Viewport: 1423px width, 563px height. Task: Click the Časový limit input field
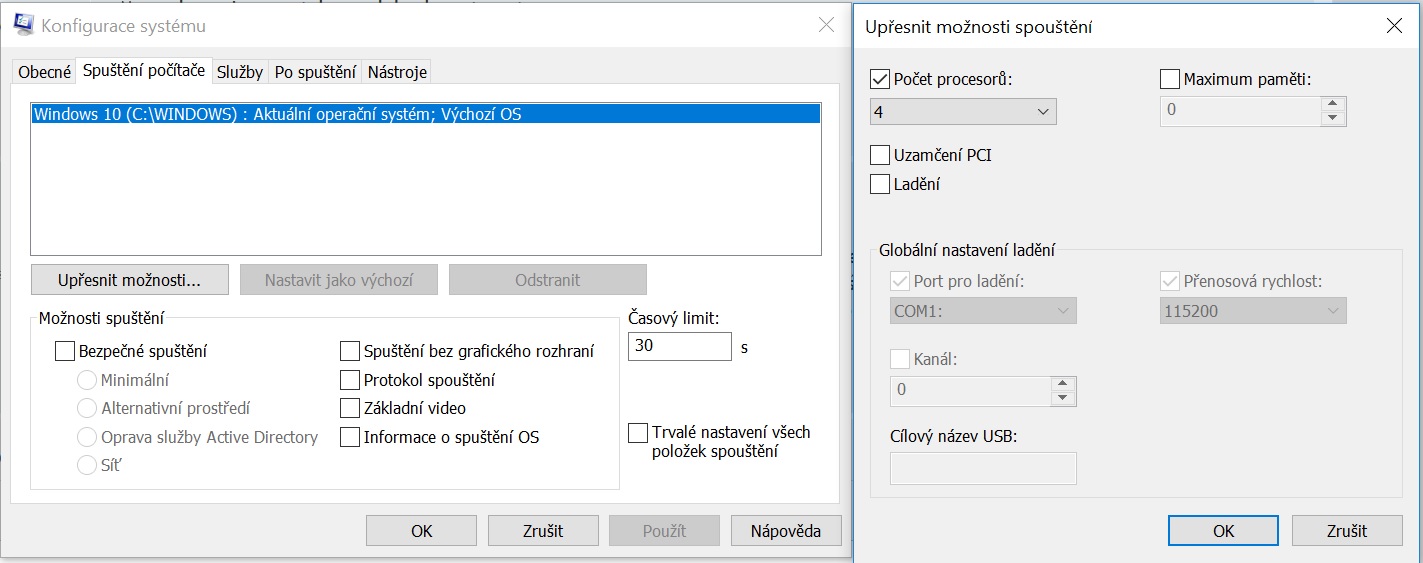[x=680, y=347]
